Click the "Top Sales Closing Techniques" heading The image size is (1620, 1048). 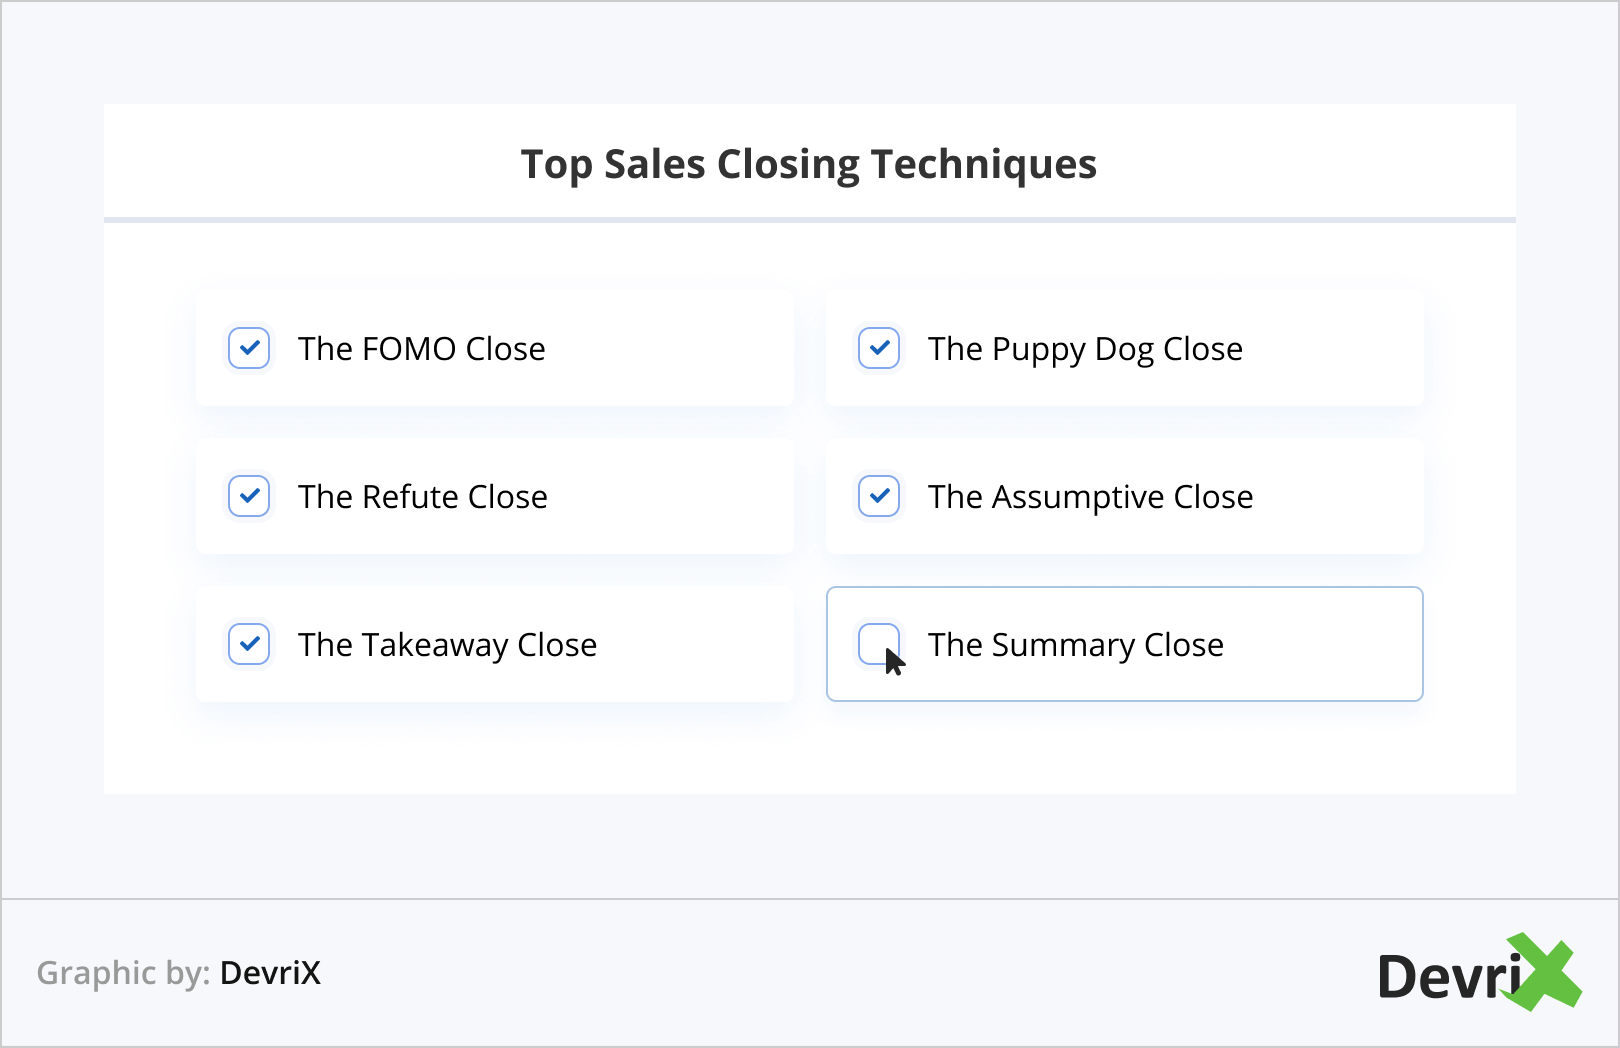808,164
